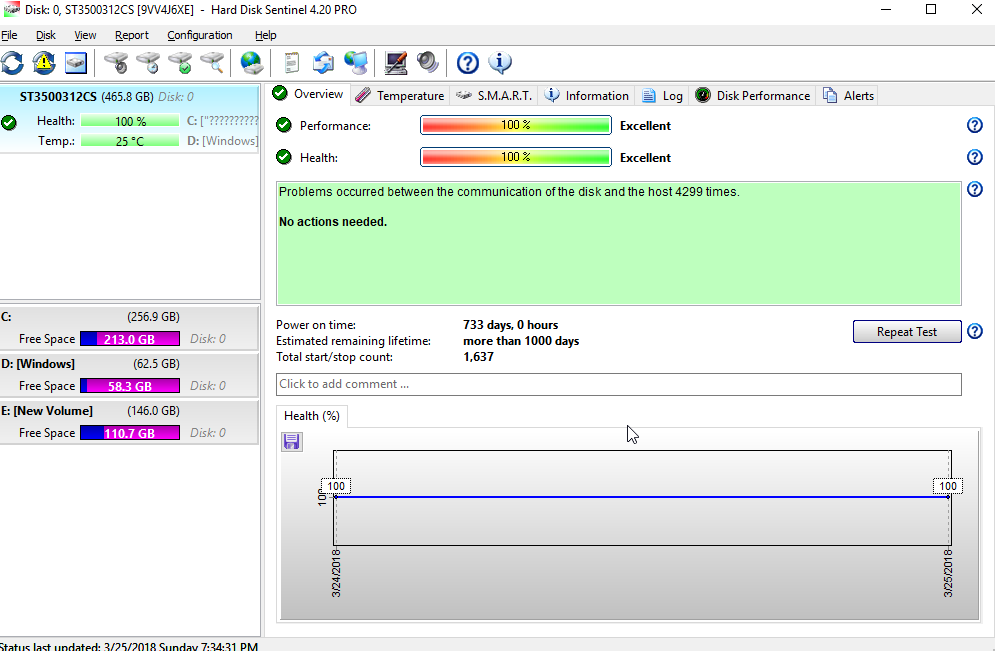Screen dimensions: 995x651
Task: Open the notepad report icon
Action: 291,63
